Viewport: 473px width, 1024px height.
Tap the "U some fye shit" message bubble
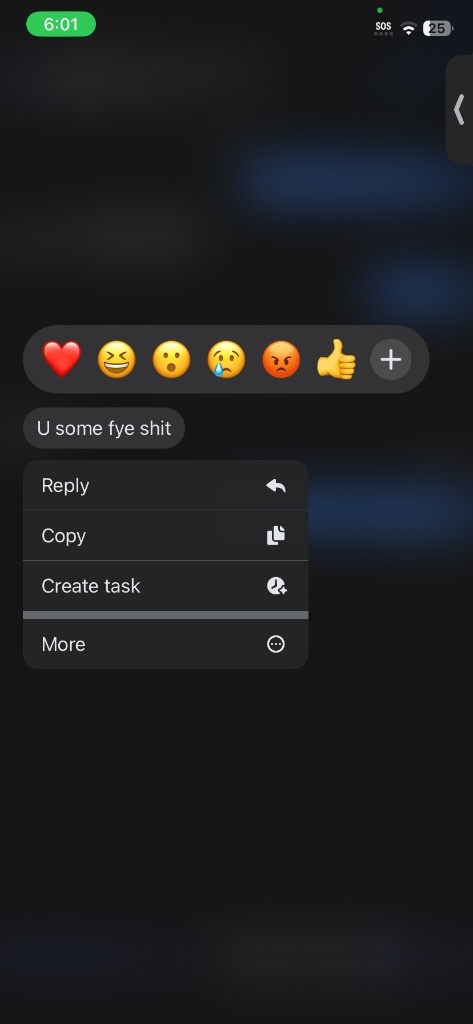click(104, 428)
